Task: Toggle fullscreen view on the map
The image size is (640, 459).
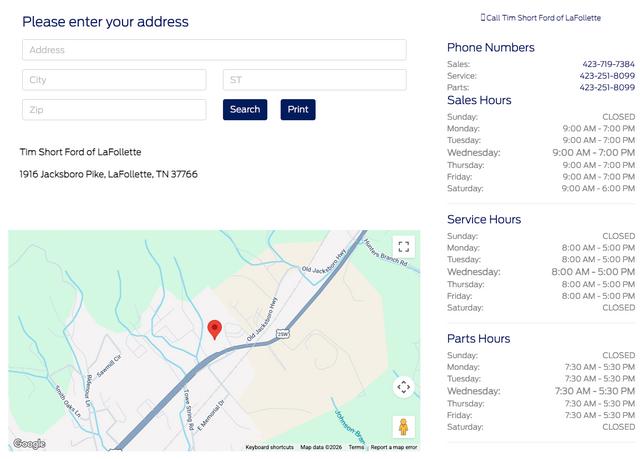Action: (x=403, y=246)
